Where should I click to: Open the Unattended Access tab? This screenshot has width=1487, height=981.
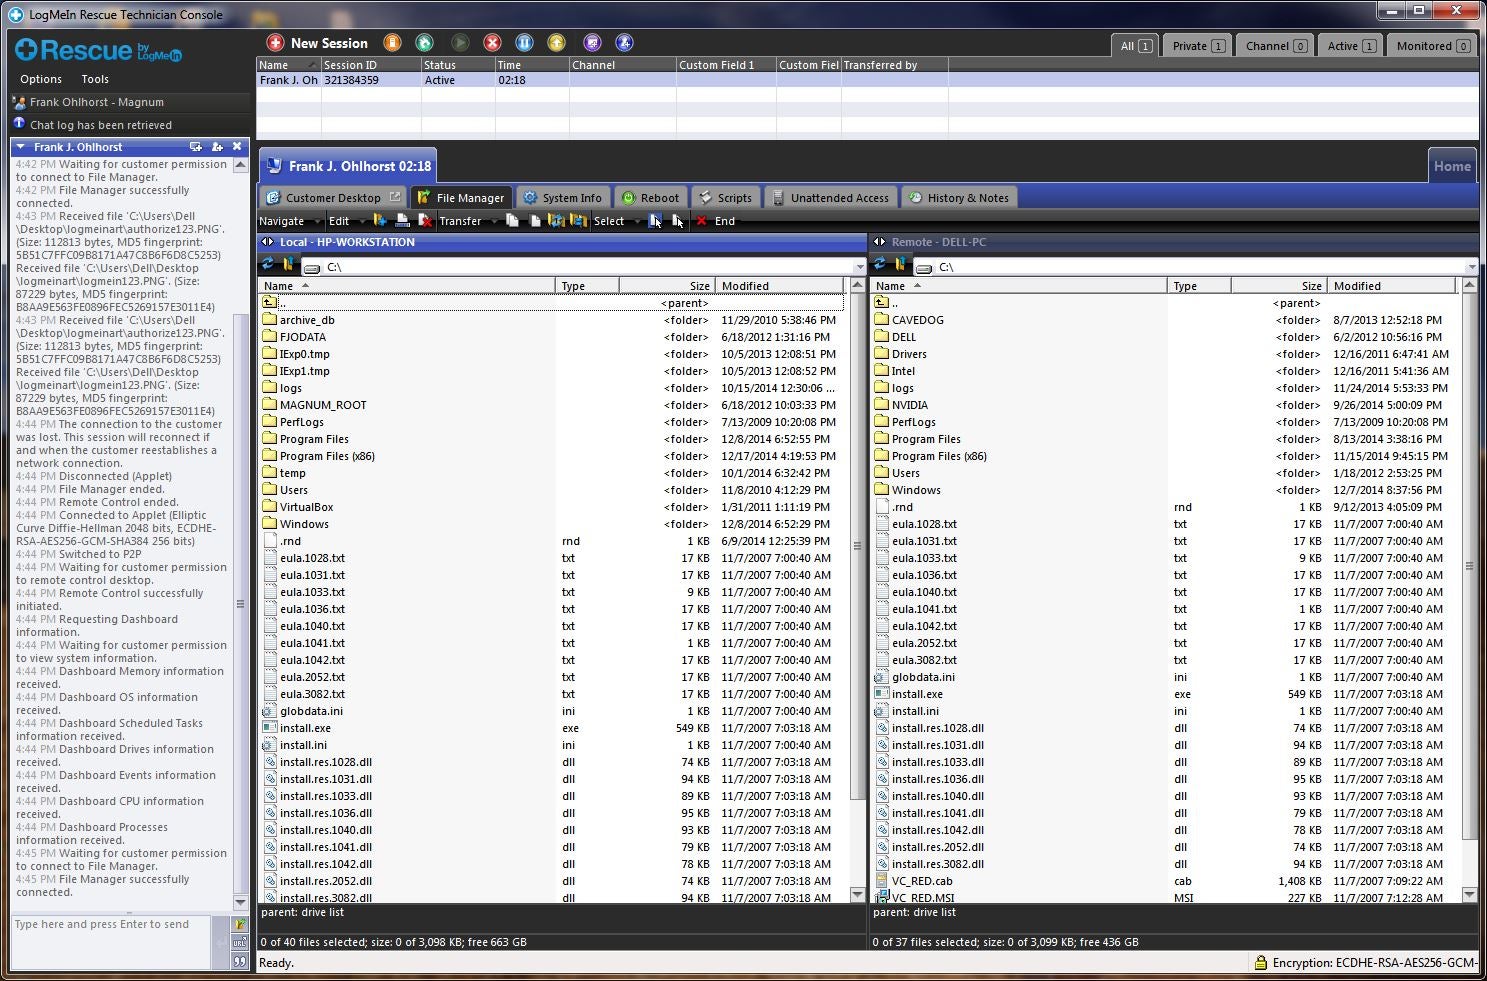pos(830,198)
